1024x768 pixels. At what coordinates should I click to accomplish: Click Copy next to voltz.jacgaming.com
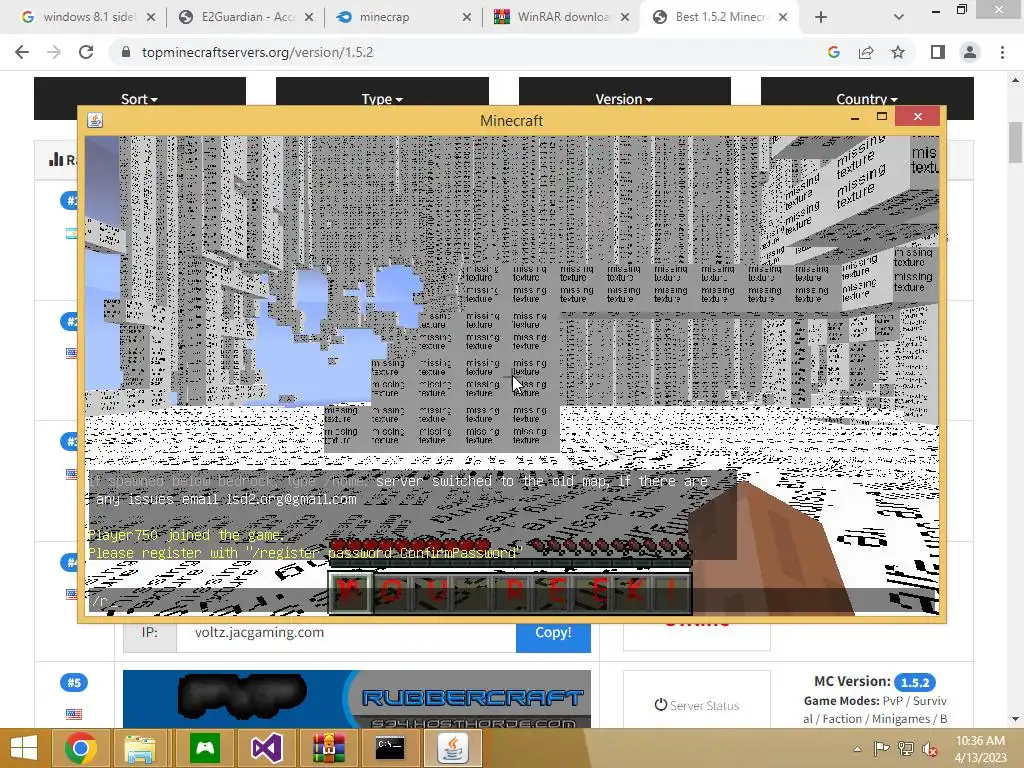click(x=553, y=635)
